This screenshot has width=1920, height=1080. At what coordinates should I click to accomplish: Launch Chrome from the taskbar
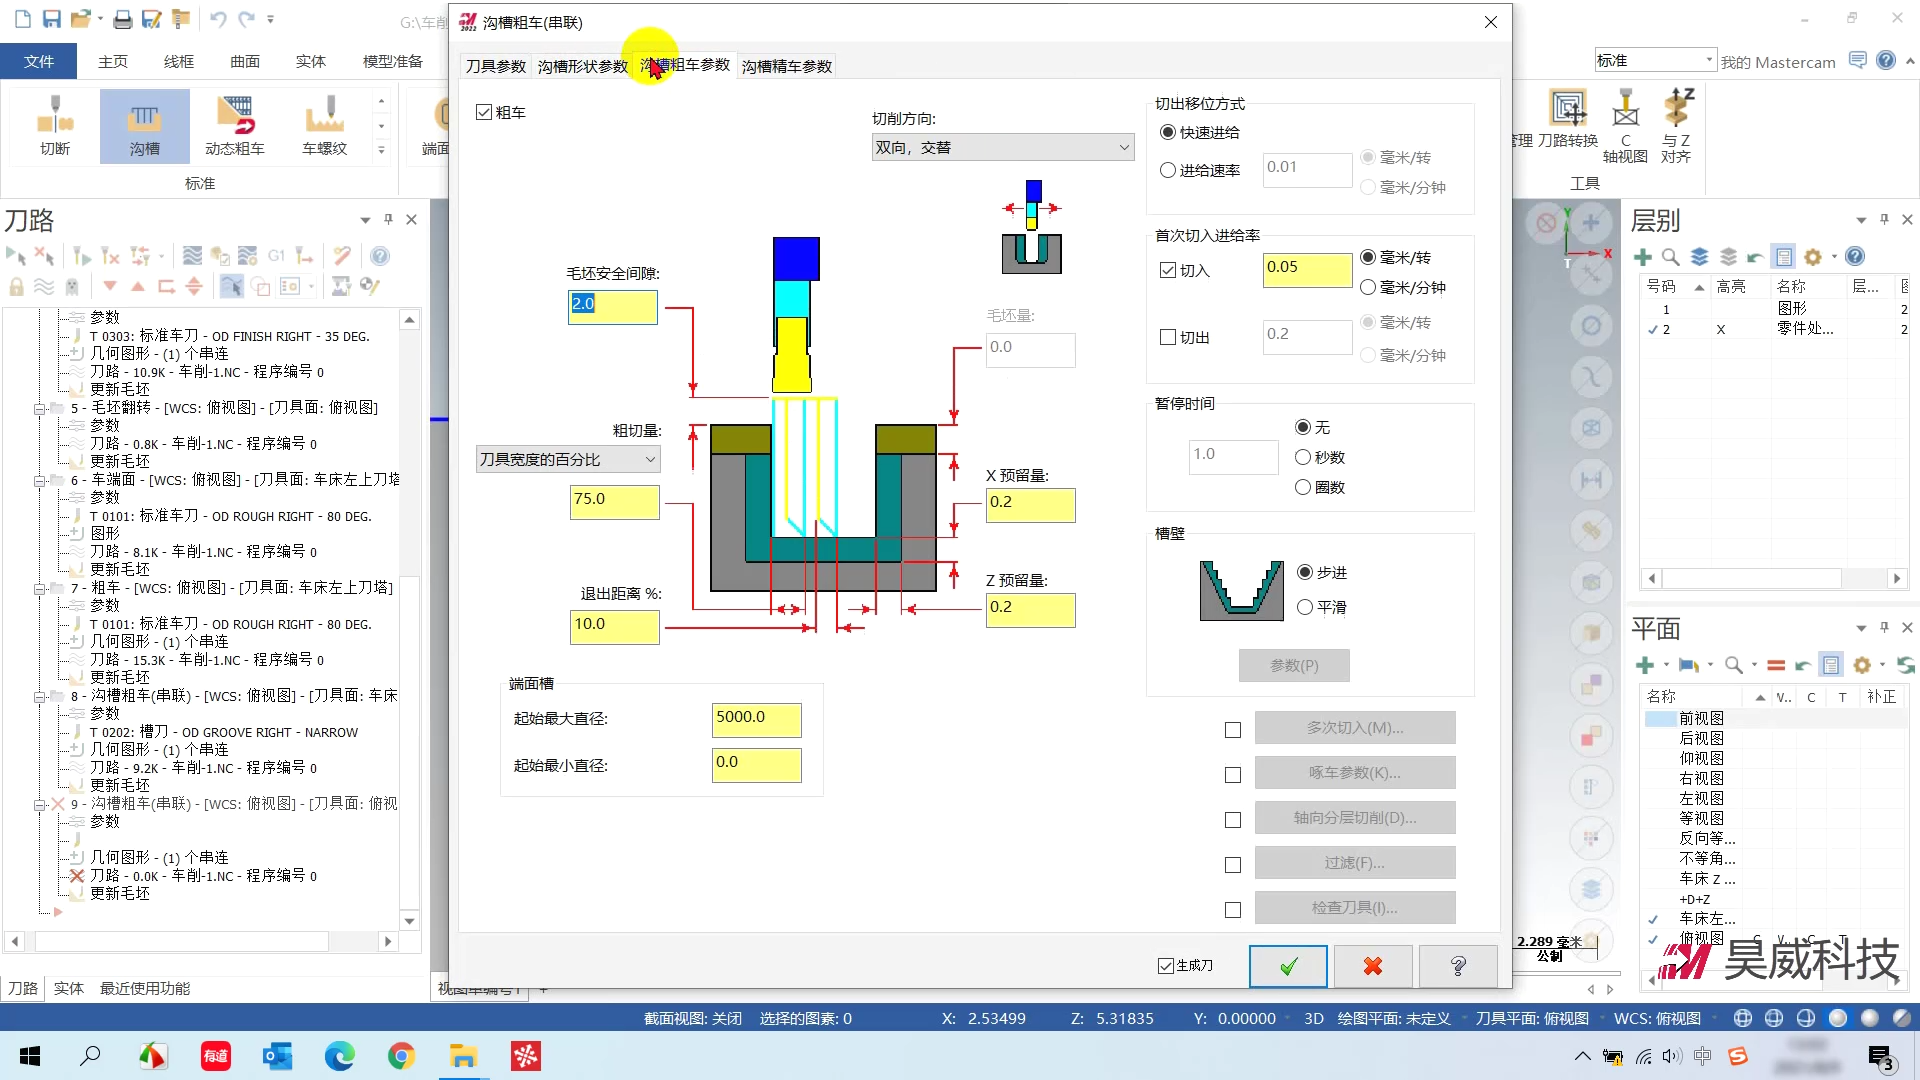pyautogui.click(x=401, y=1056)
